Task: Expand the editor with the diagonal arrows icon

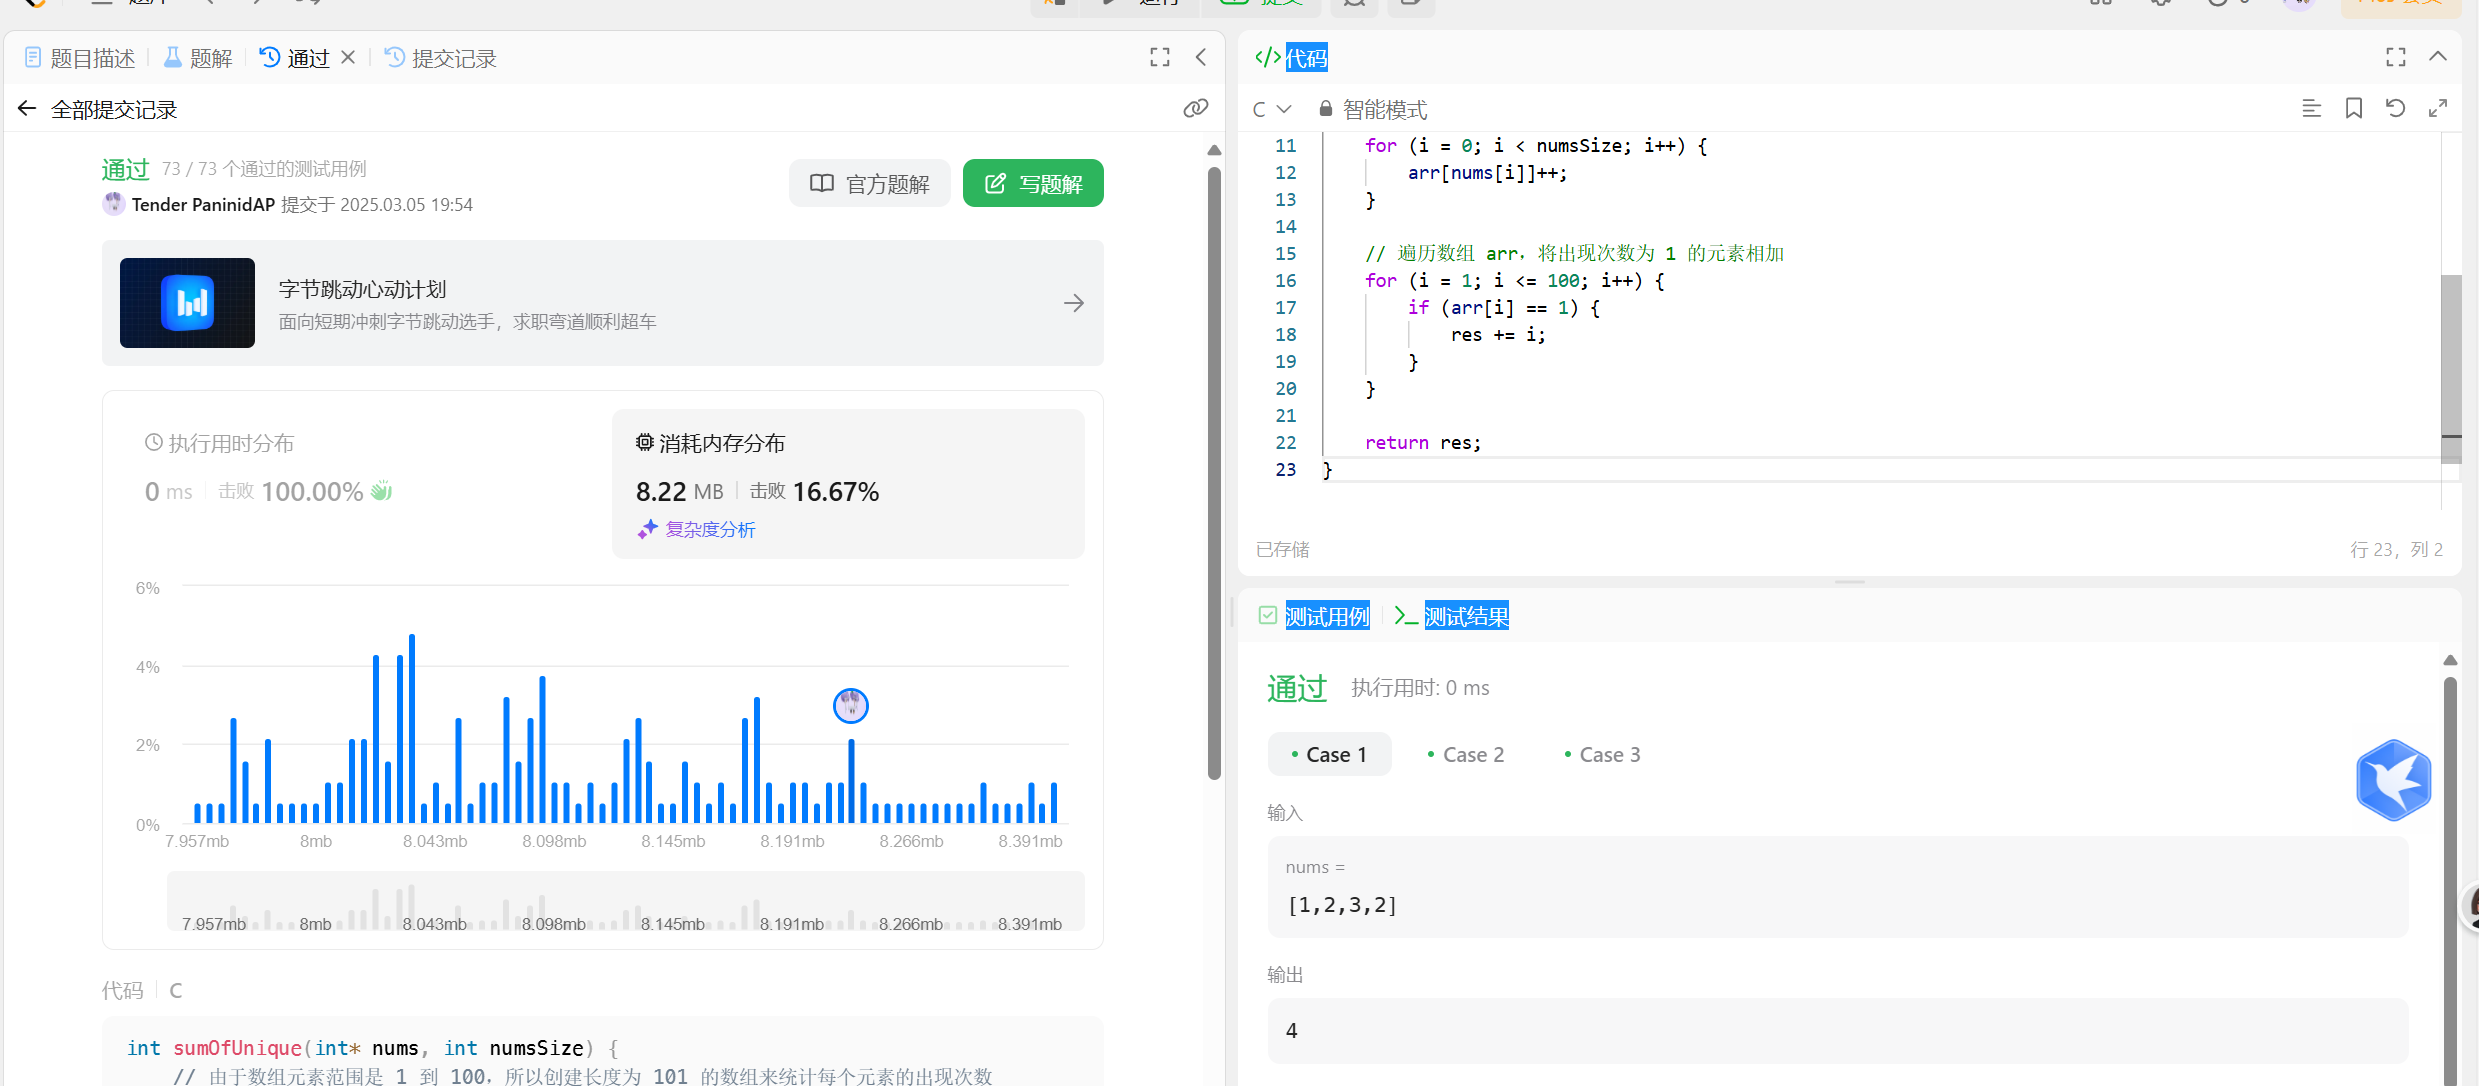Action: click(2437, 108)
